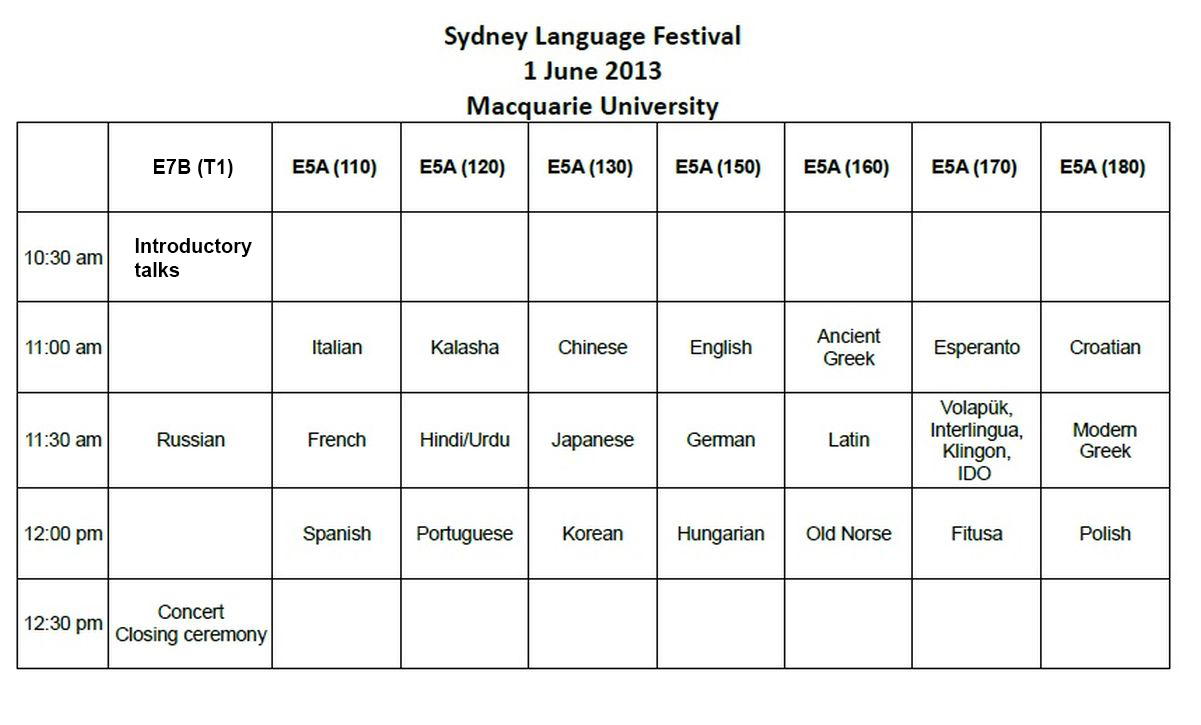Select the Fitusa session cell
Image resolution: width=1201 pixels, height=725 pixels.
coord(976,533)
